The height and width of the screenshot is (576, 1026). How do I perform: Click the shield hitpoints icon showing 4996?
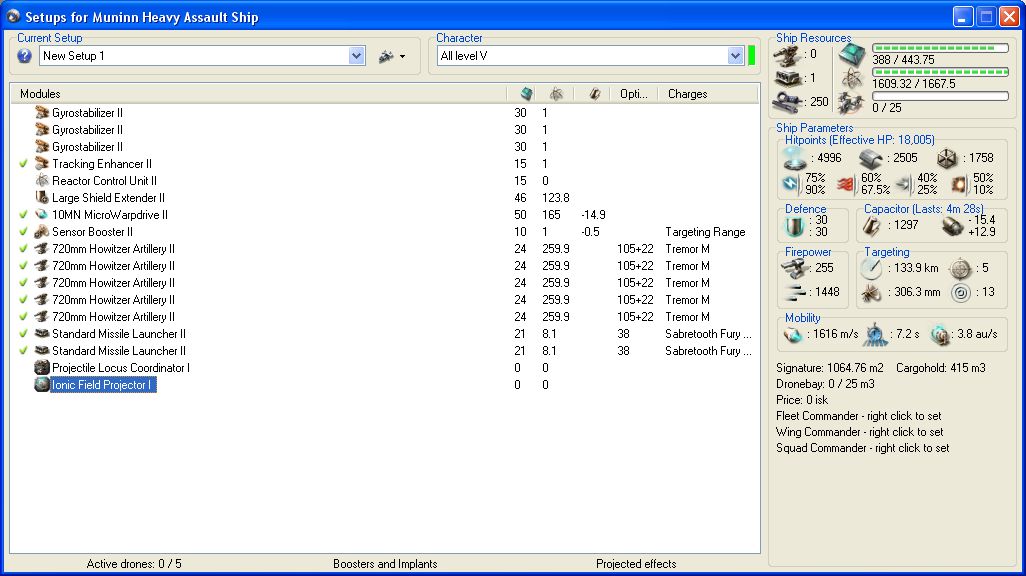tap(795, 158)
